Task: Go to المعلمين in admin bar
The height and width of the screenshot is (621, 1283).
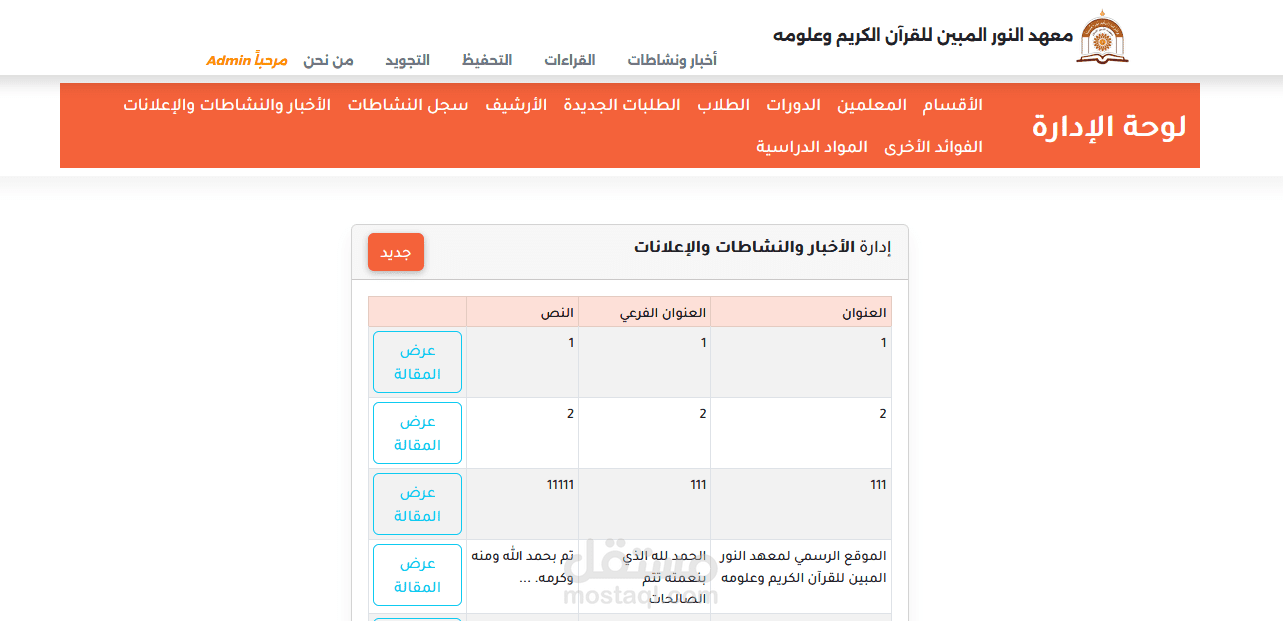Action: click(x=872, y=104)
